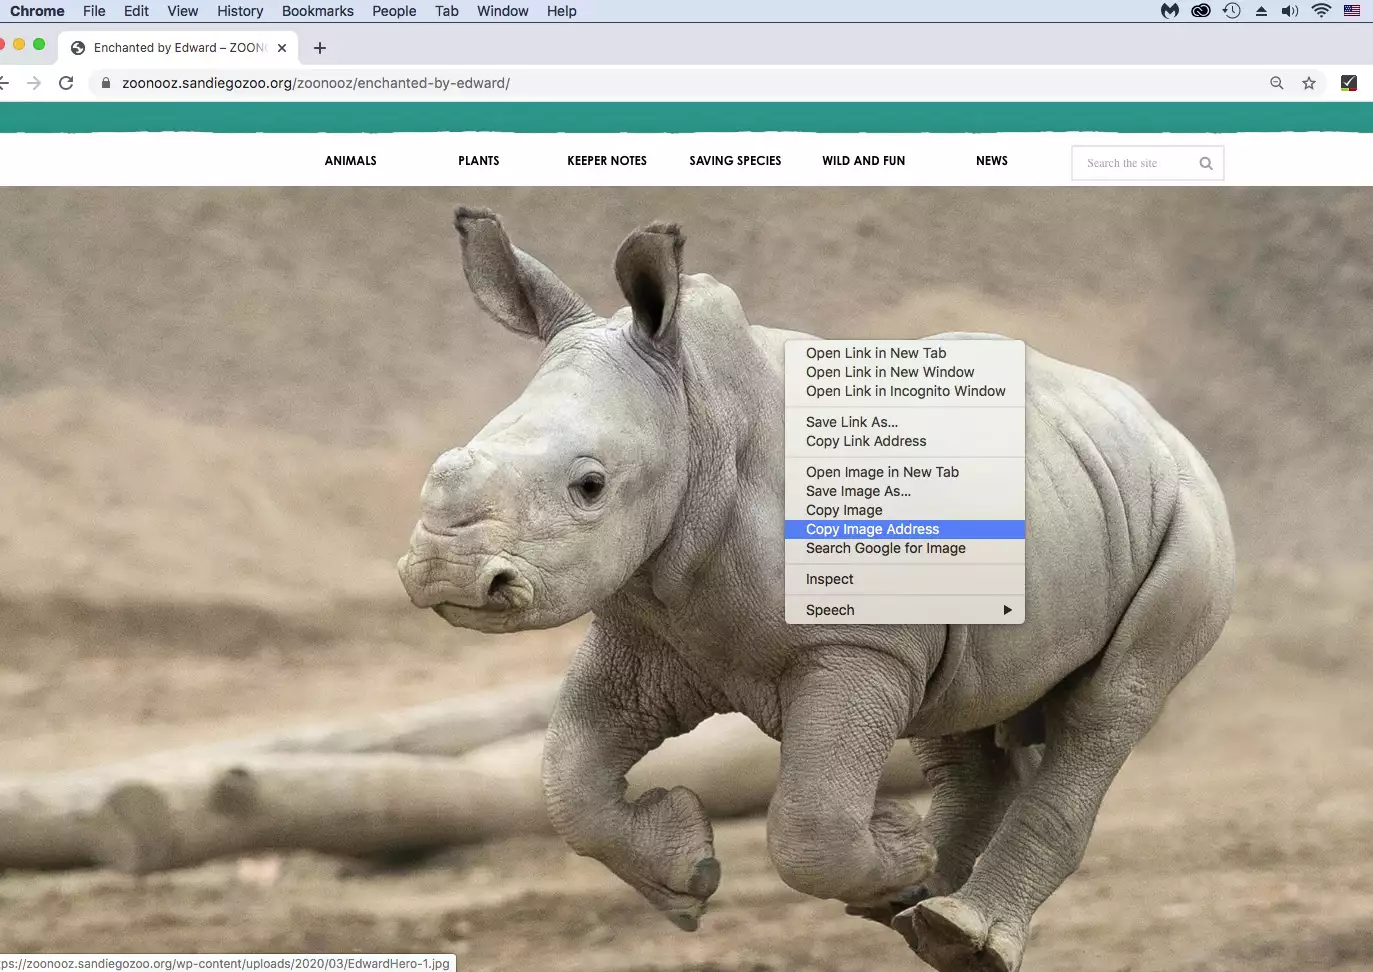Select Inspect from the context menu

(829, 579)
